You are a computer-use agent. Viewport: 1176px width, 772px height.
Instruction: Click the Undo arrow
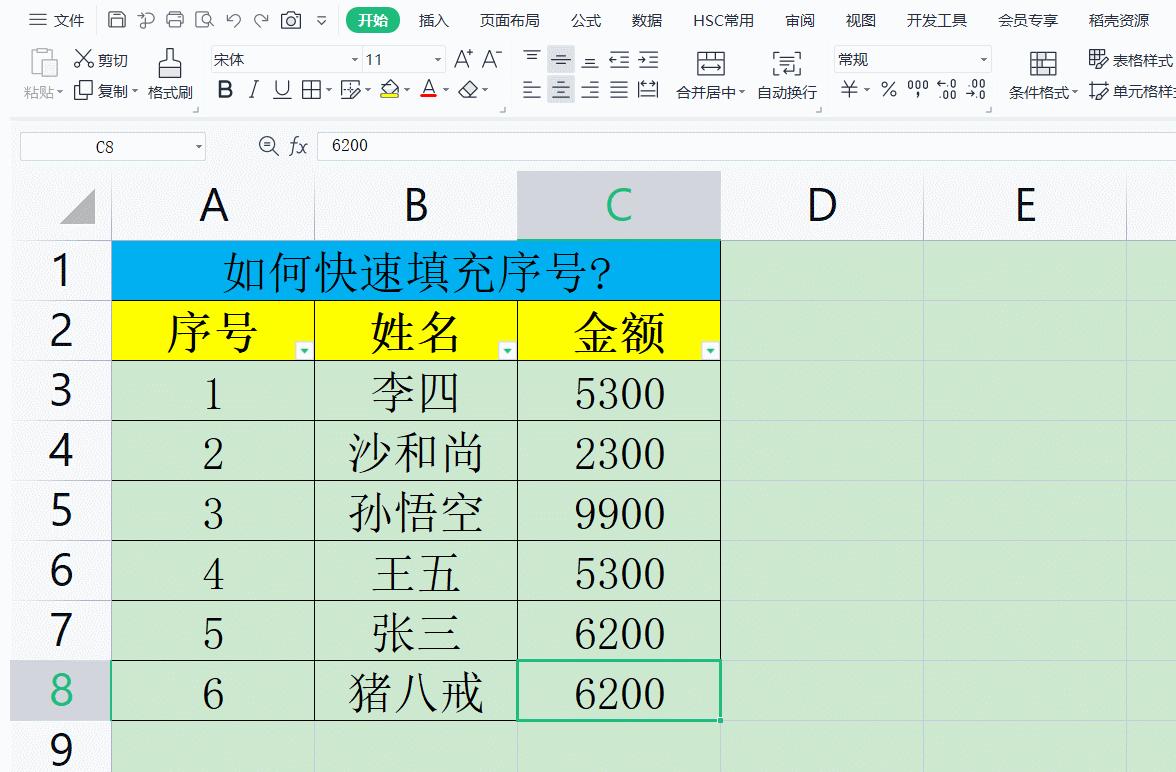233,20
